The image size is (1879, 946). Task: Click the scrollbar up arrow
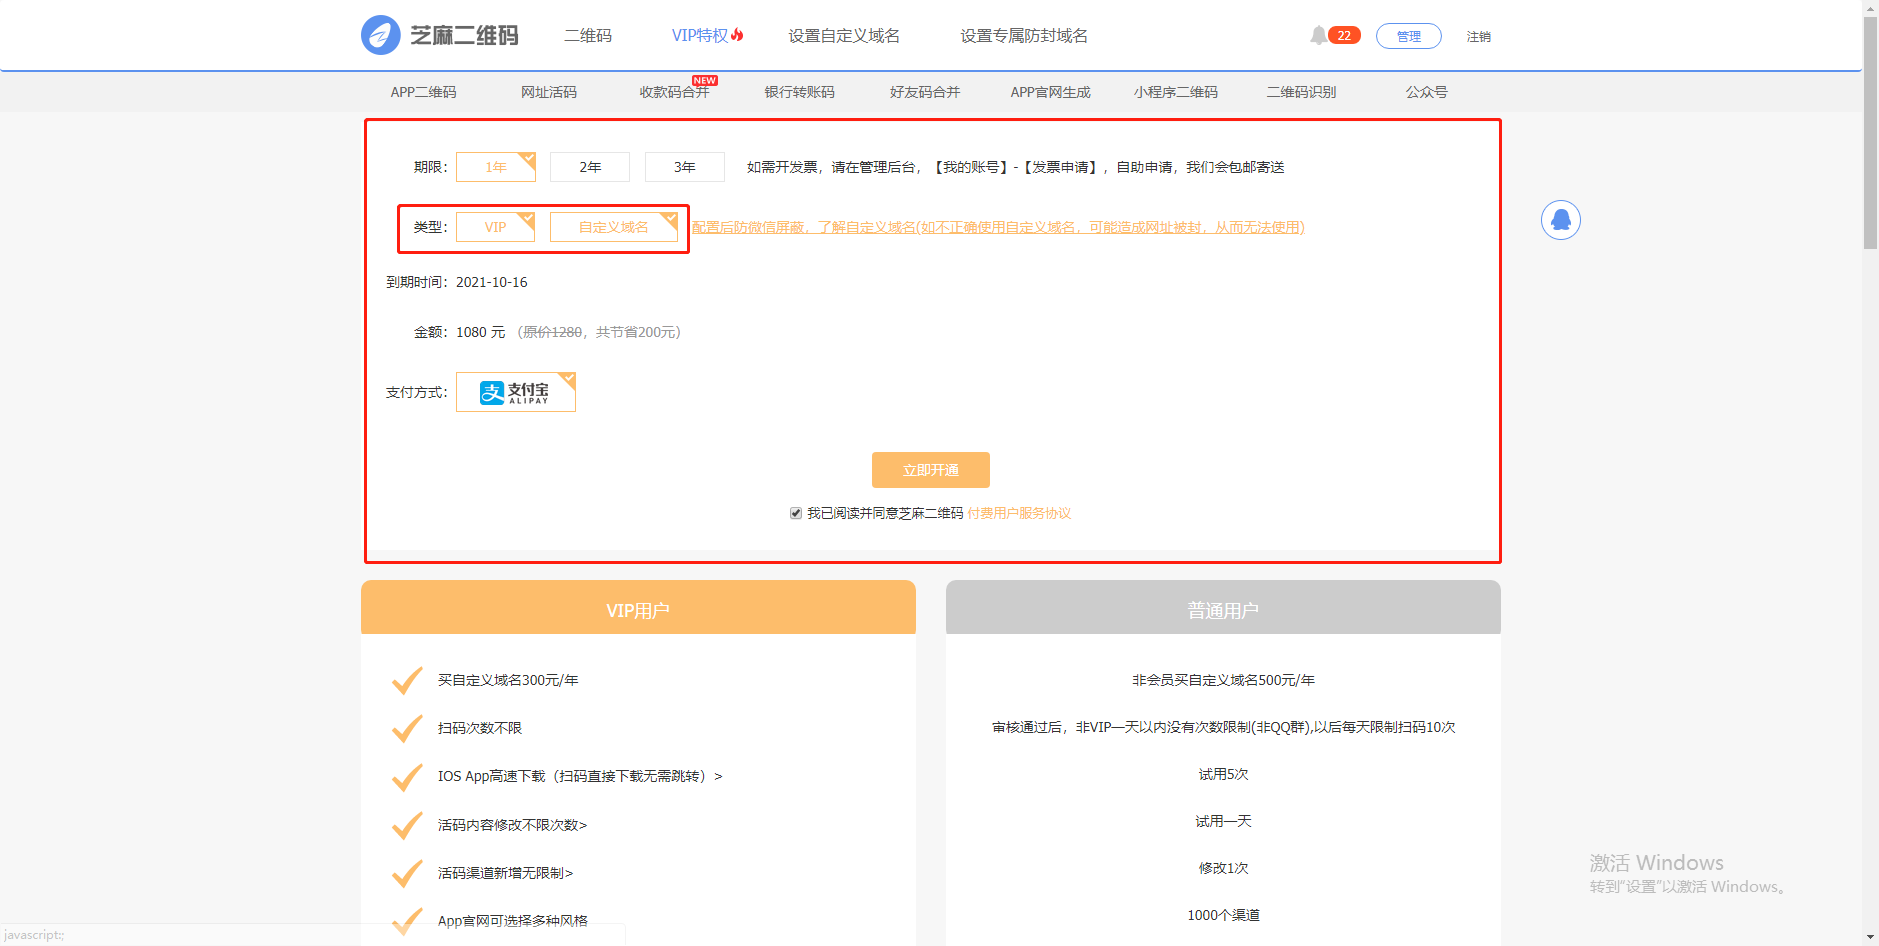coord(1870,7)
